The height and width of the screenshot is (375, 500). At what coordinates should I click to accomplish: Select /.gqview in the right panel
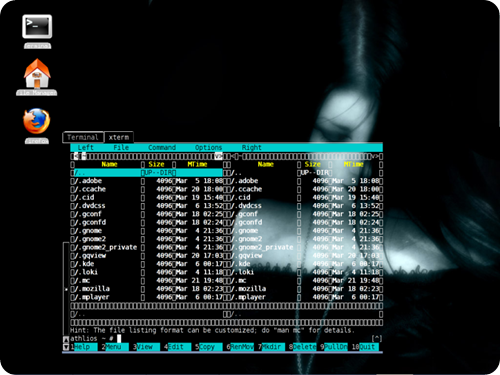pyautogui.click(x=305, y=256)
